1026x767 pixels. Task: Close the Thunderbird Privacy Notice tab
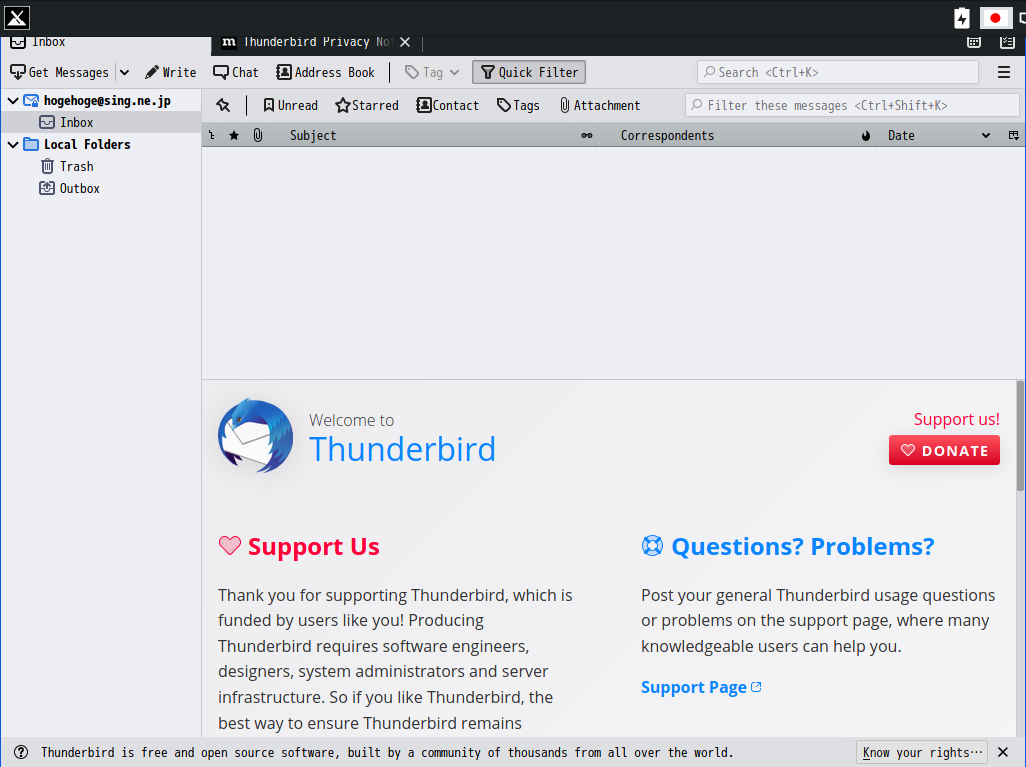tap(405, 42)
